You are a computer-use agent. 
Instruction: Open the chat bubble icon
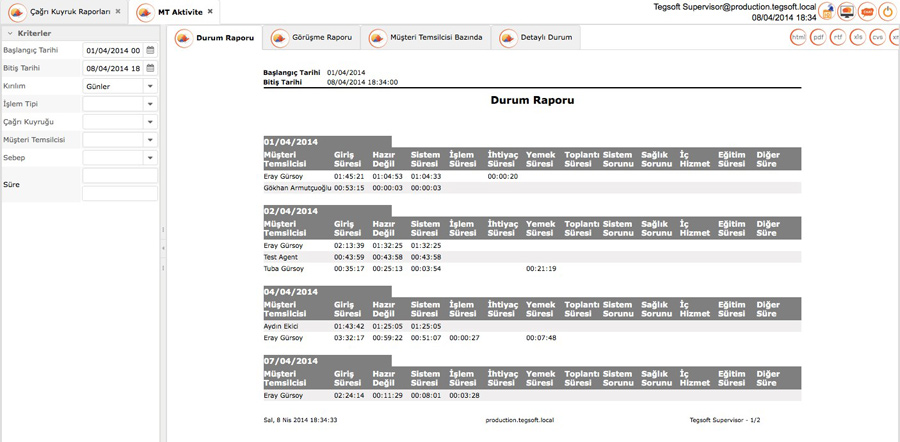point(867,11)
